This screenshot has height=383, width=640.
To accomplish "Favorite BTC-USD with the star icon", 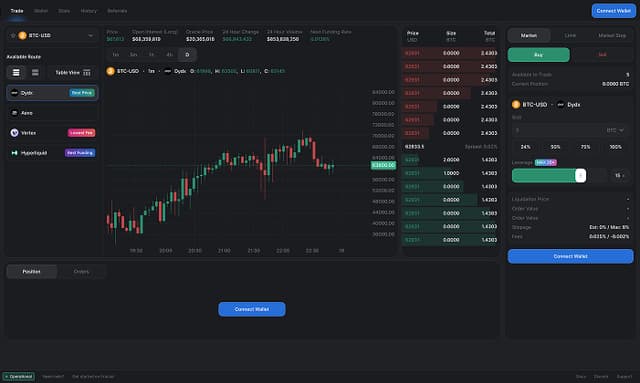I will [x=13, y=36].
